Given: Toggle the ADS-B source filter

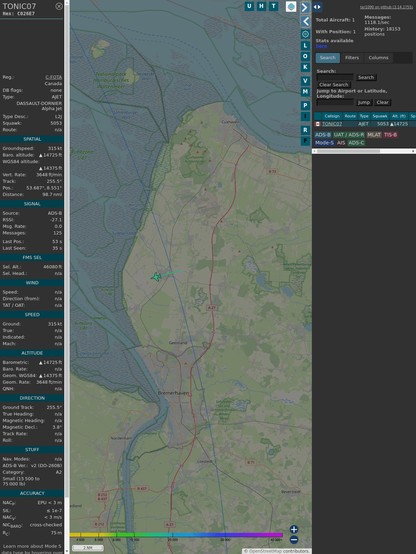Looking at the screenshot, I should point(323,135).
